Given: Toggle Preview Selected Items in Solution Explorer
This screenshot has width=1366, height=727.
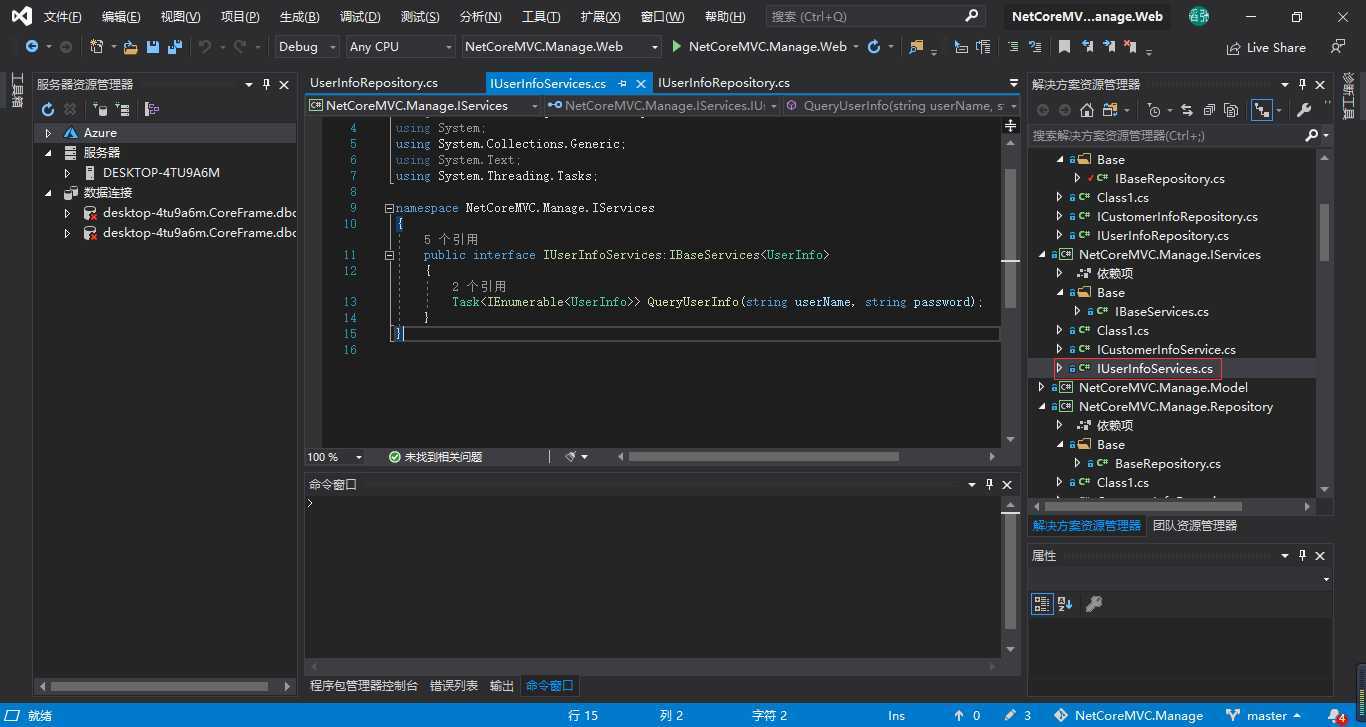Looking at the screenshot, I should tap(1261, 110).
